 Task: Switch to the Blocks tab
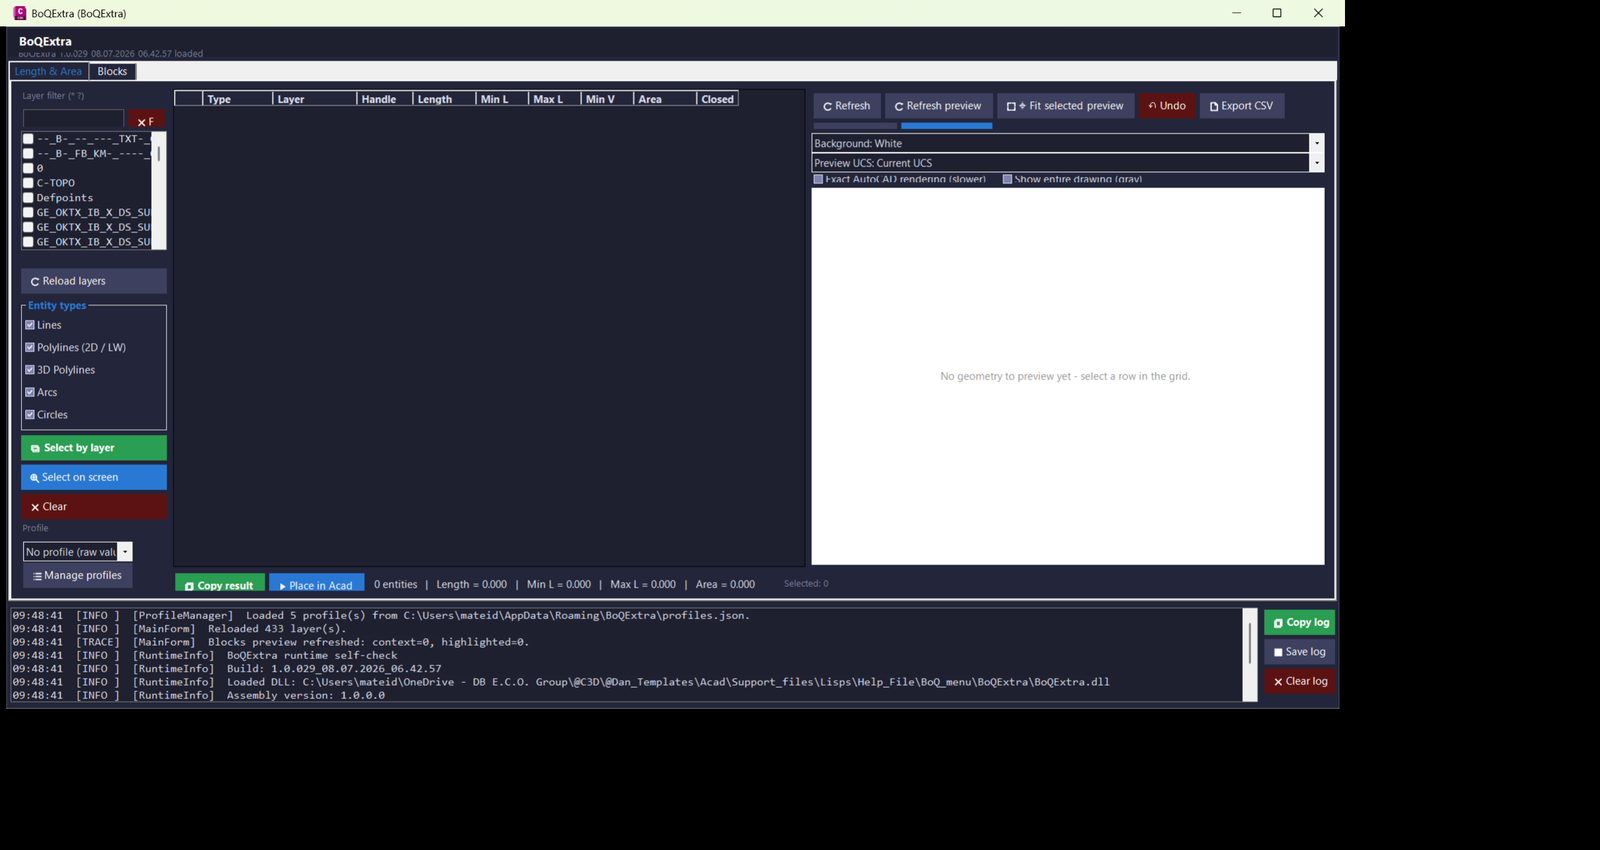tap(112, 72)
